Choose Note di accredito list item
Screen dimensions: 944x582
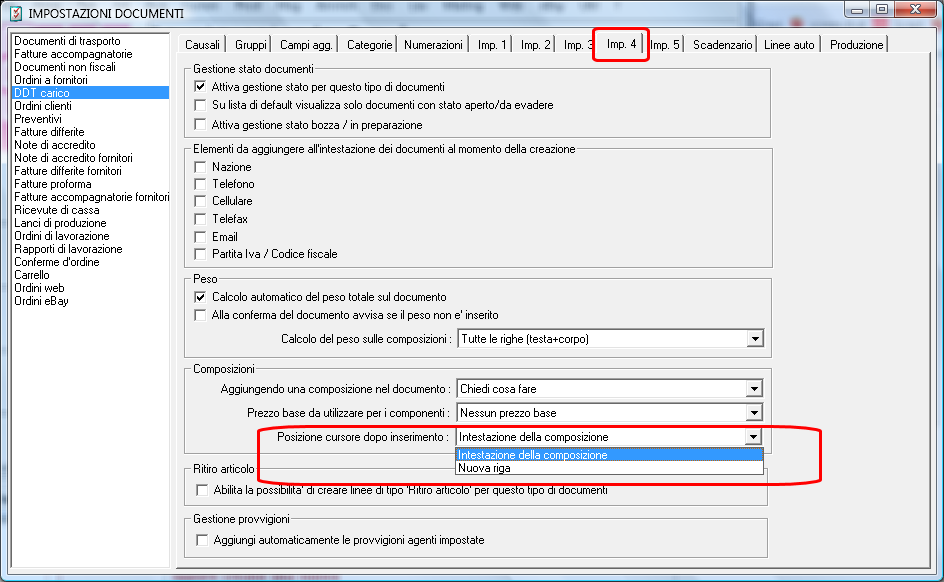point(90,145)
